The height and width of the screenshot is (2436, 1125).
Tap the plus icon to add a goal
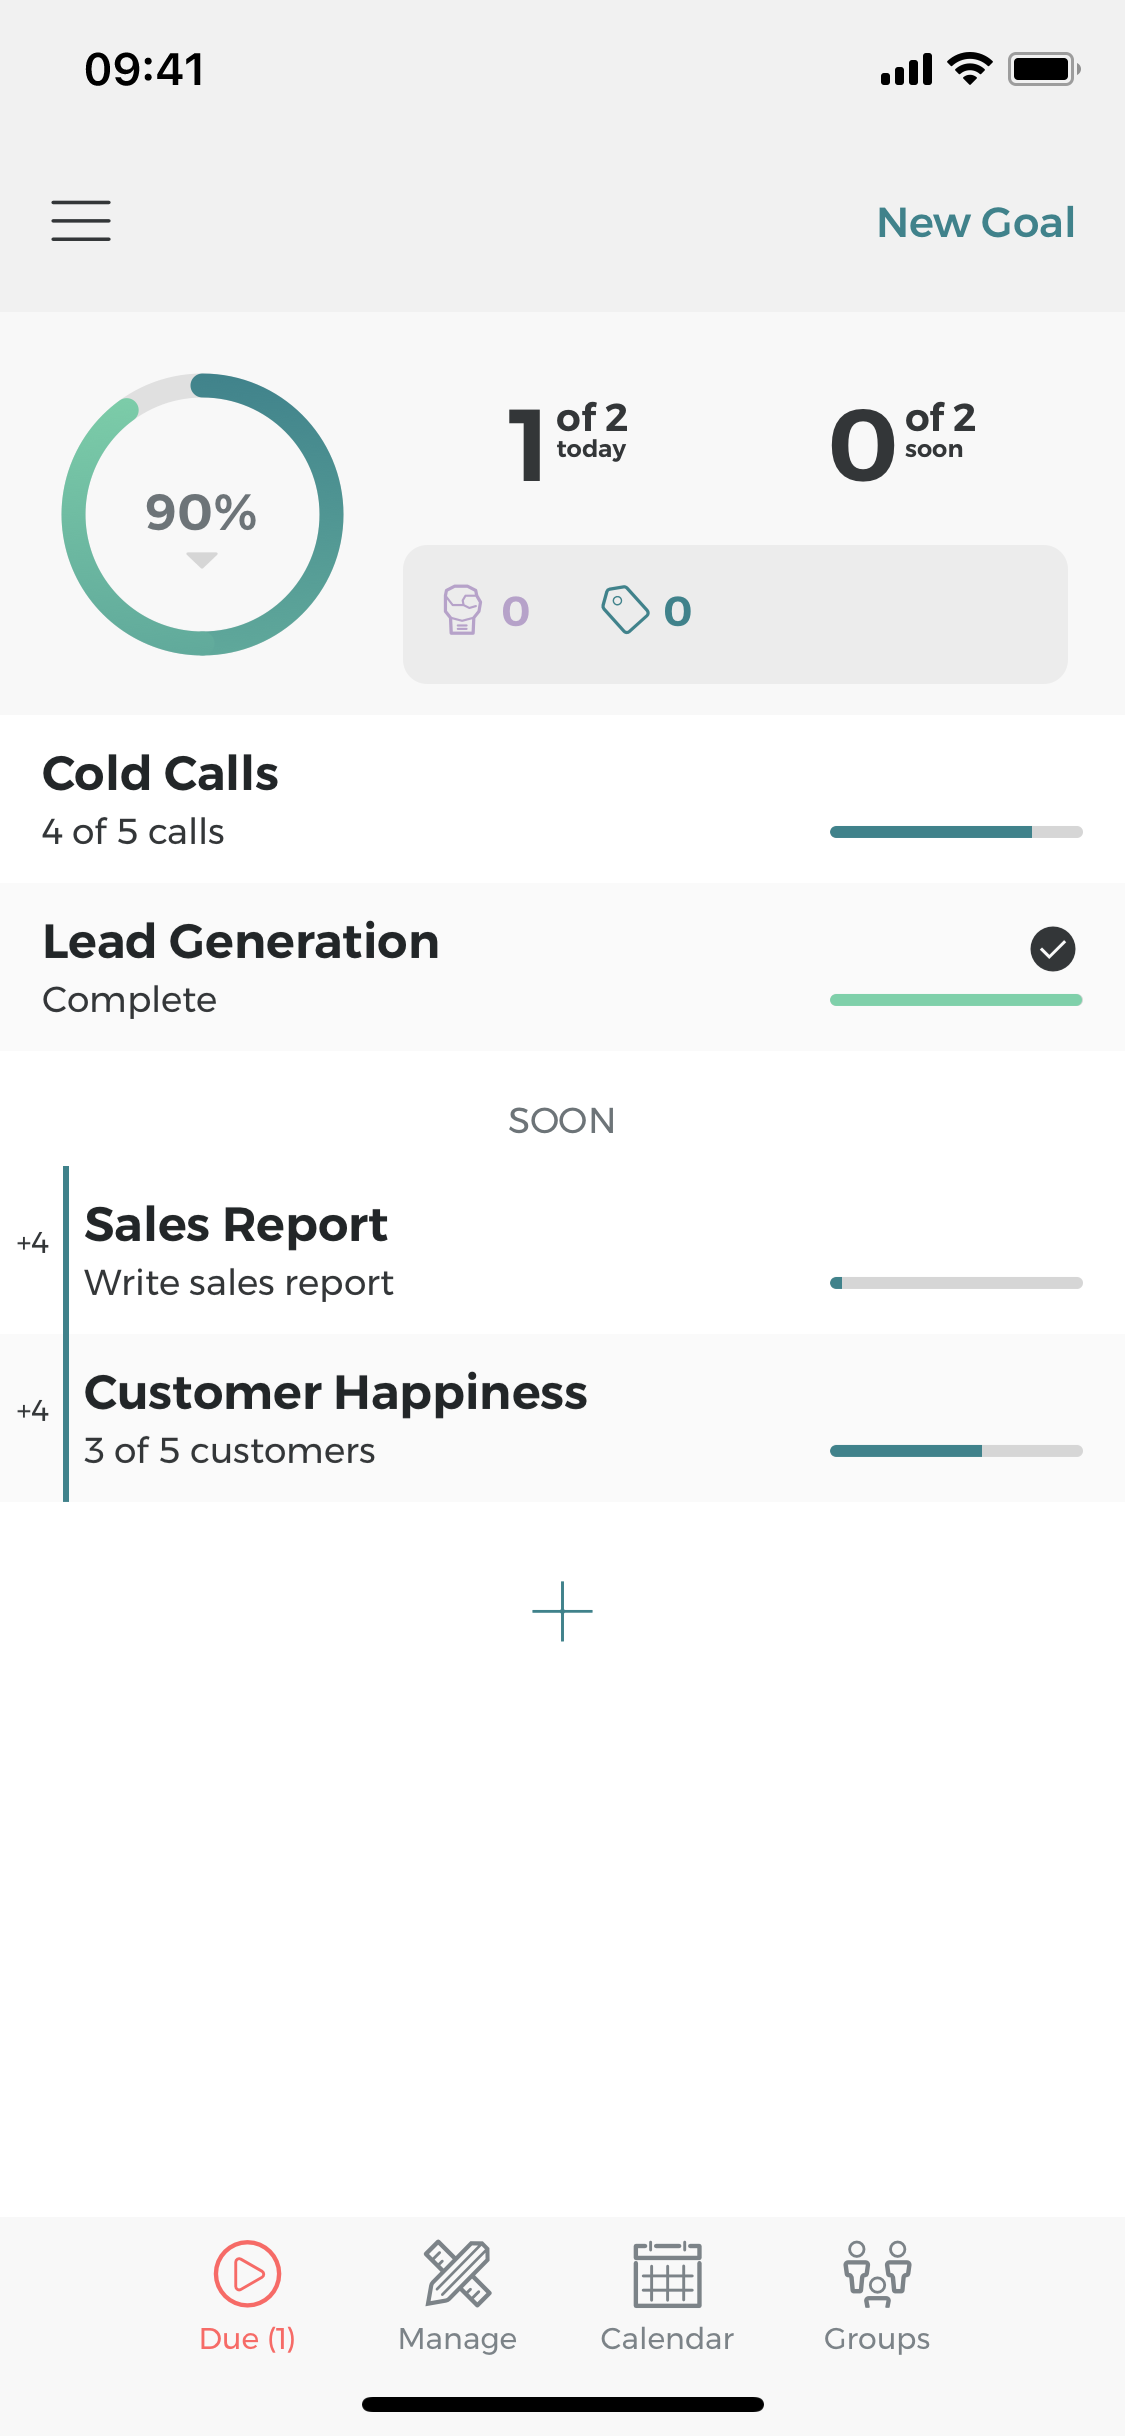562,1611
